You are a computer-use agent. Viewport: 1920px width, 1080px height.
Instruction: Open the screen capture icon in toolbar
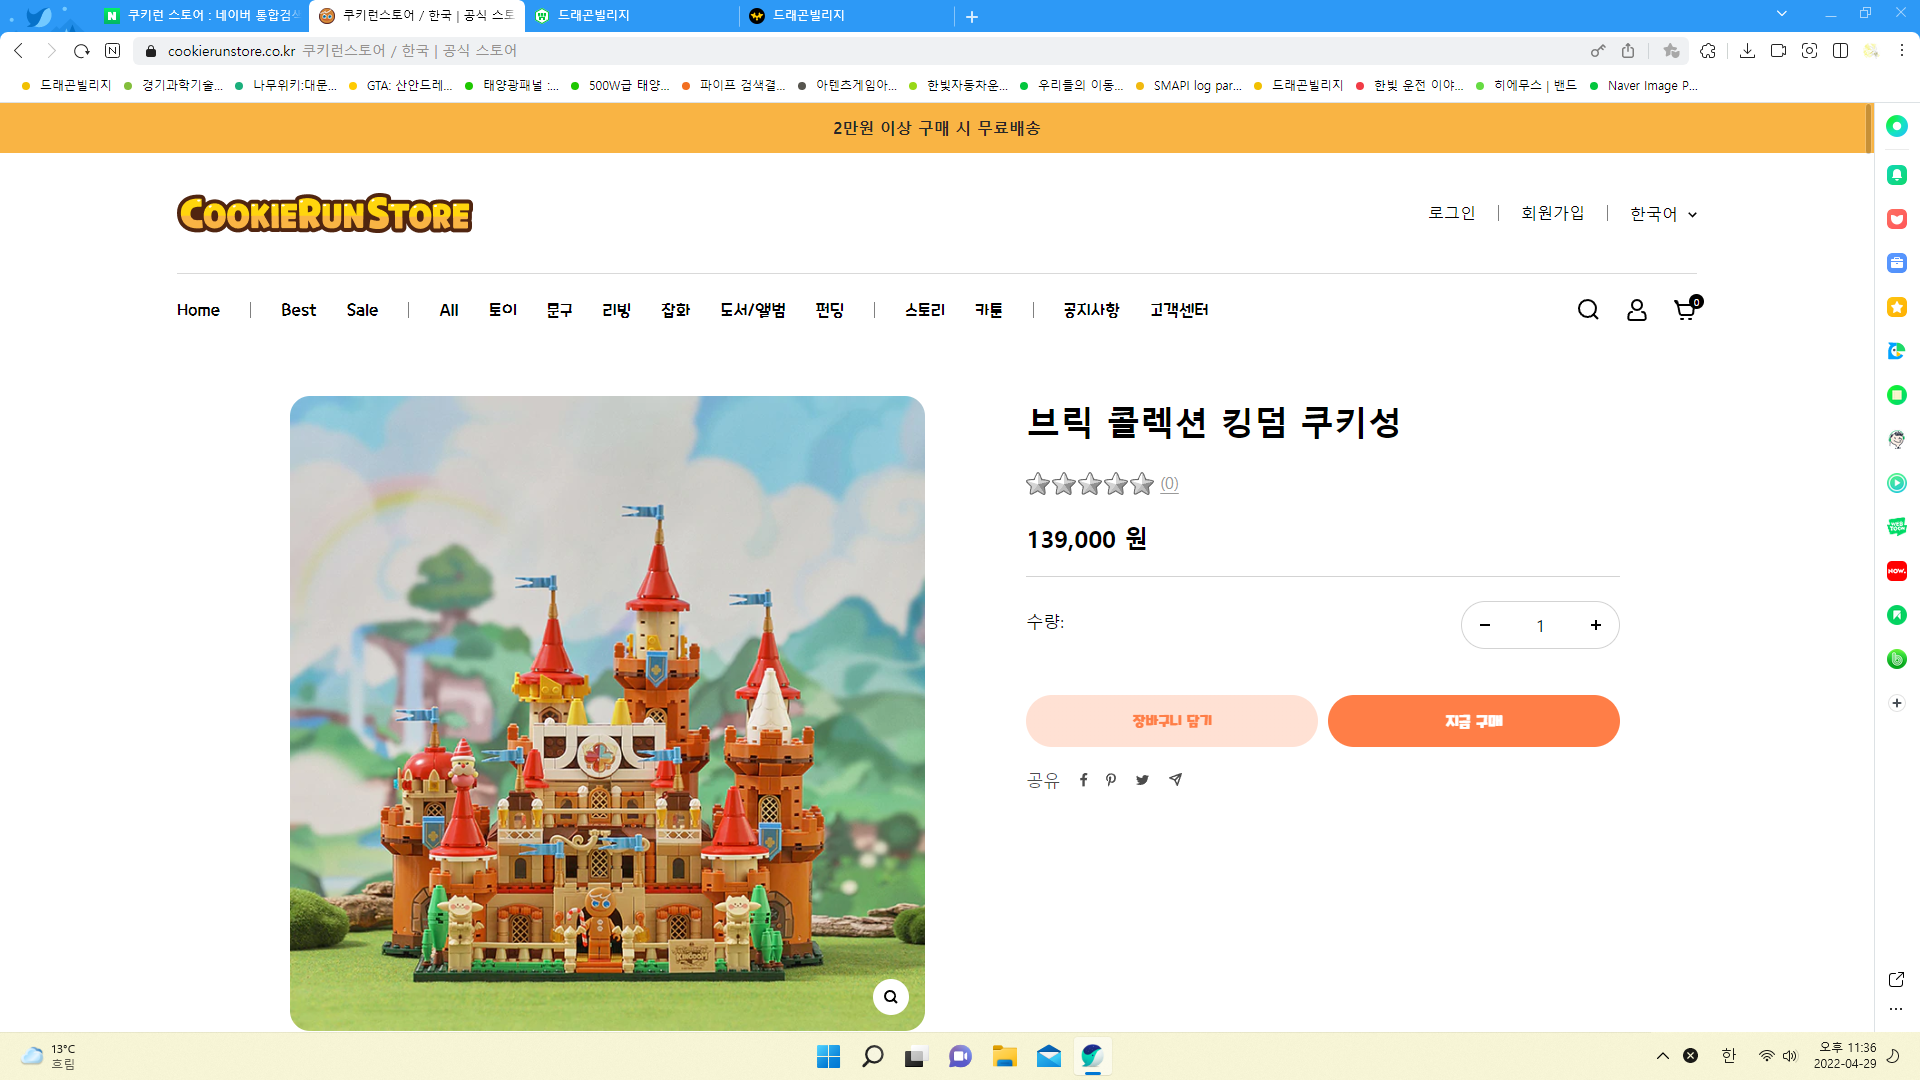tap(1809, 51)
